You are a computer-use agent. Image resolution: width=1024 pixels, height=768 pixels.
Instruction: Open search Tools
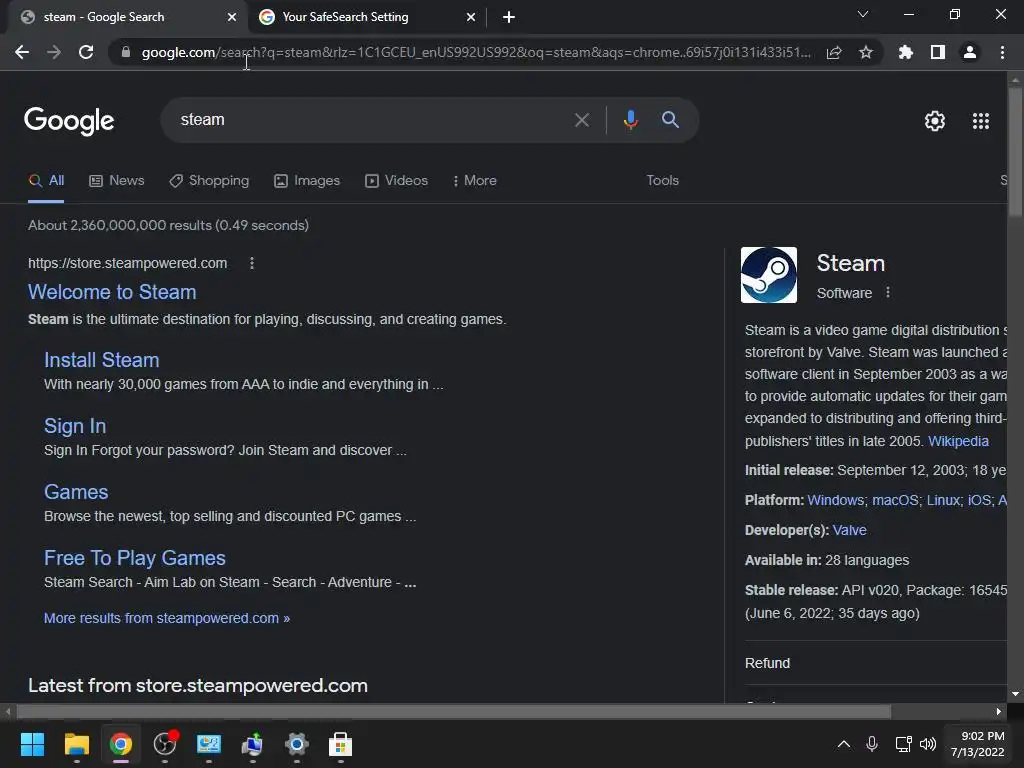tap(662, 181)
